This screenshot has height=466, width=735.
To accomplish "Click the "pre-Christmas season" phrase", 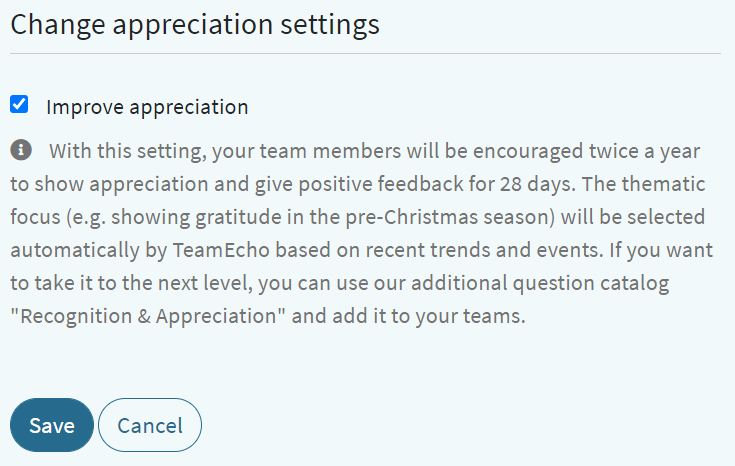I will click(x=450, y=218).
